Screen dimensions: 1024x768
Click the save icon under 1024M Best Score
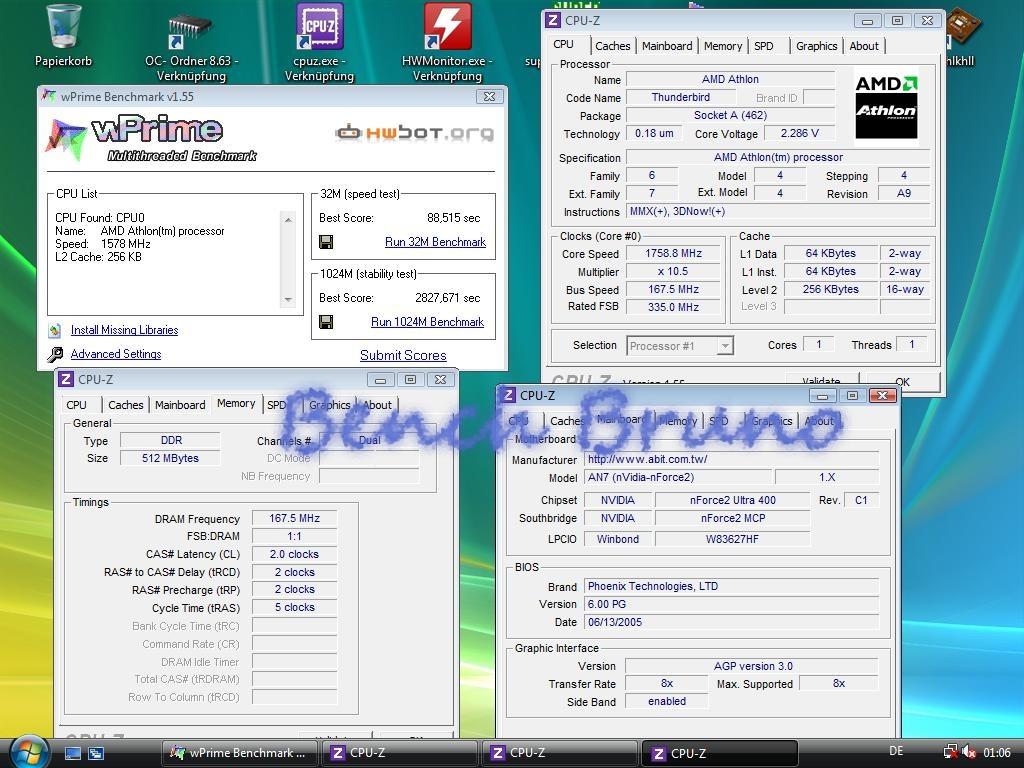pos(326,322)
